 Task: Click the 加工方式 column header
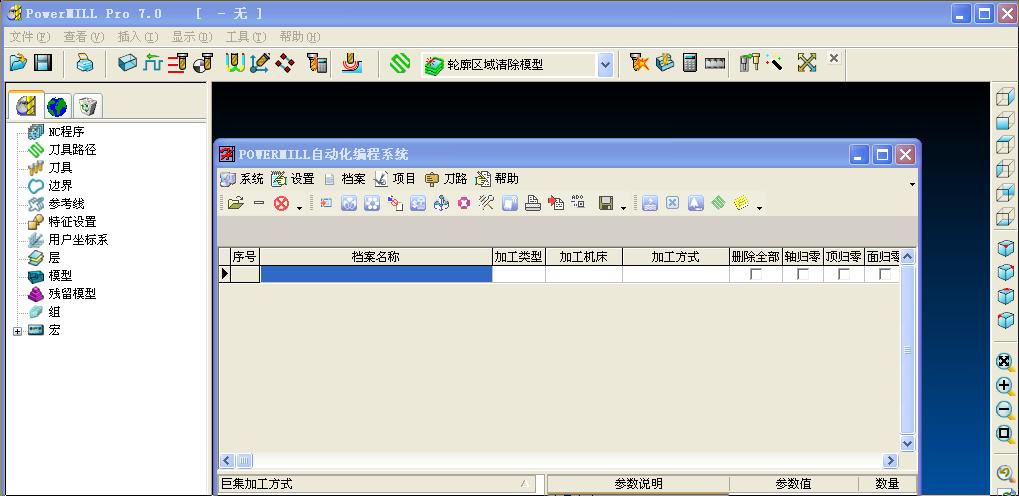(x=676, y=257)
